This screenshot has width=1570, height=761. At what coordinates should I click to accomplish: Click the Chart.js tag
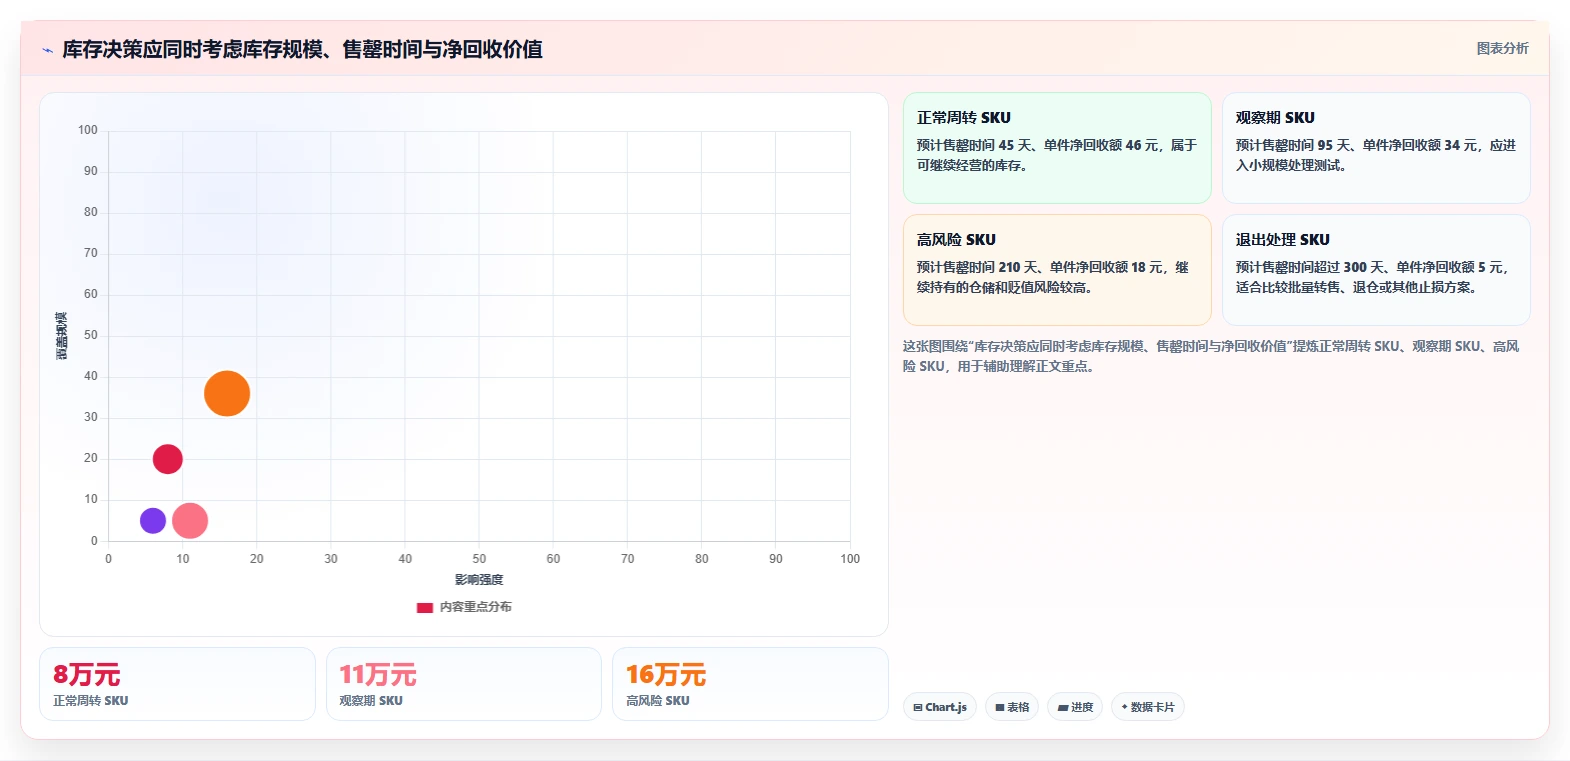click(x=940, y=707)
